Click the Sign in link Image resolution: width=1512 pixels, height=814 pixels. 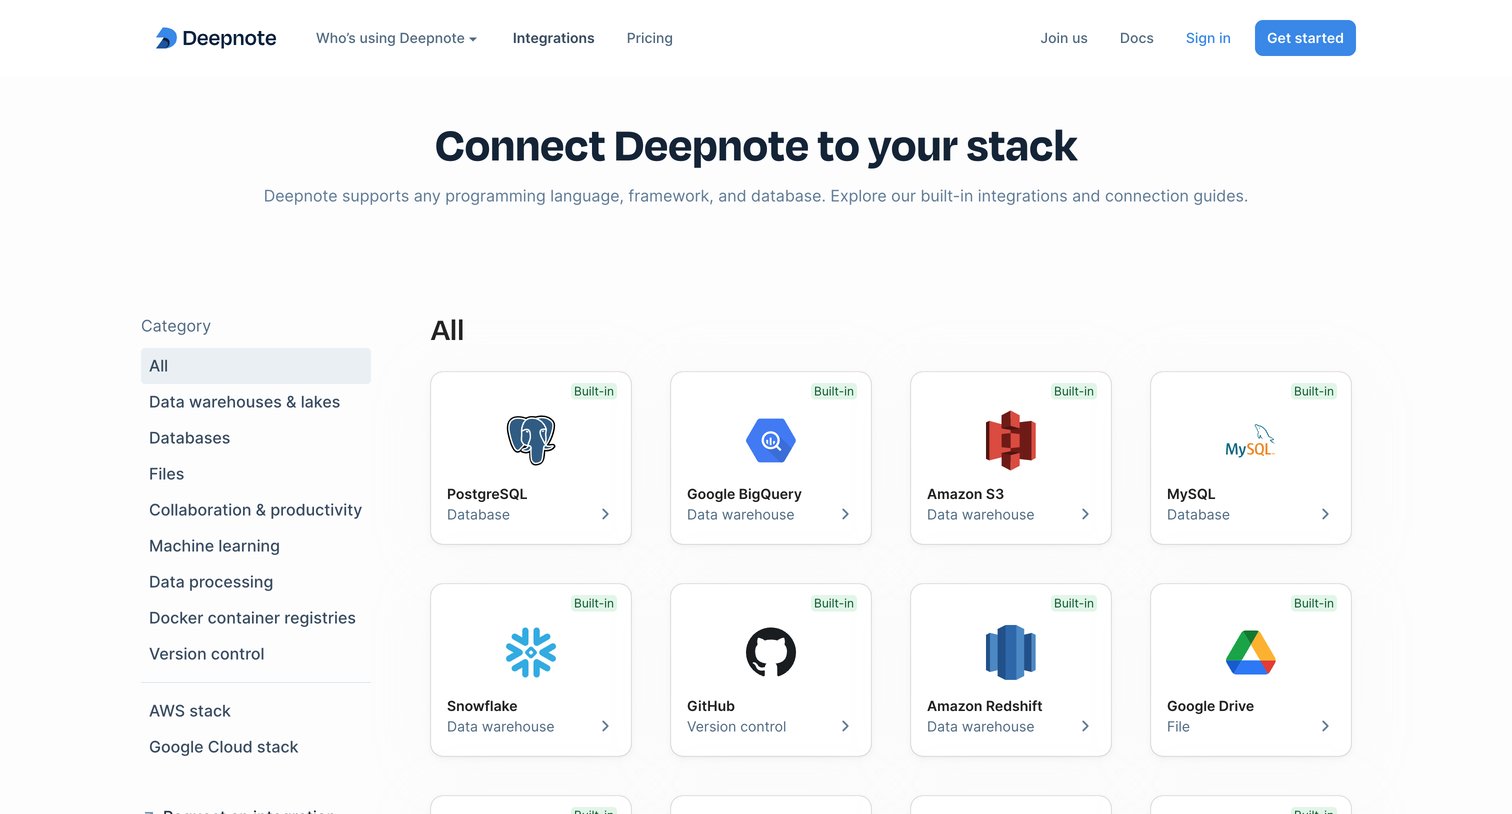[x=1208, y=38]
